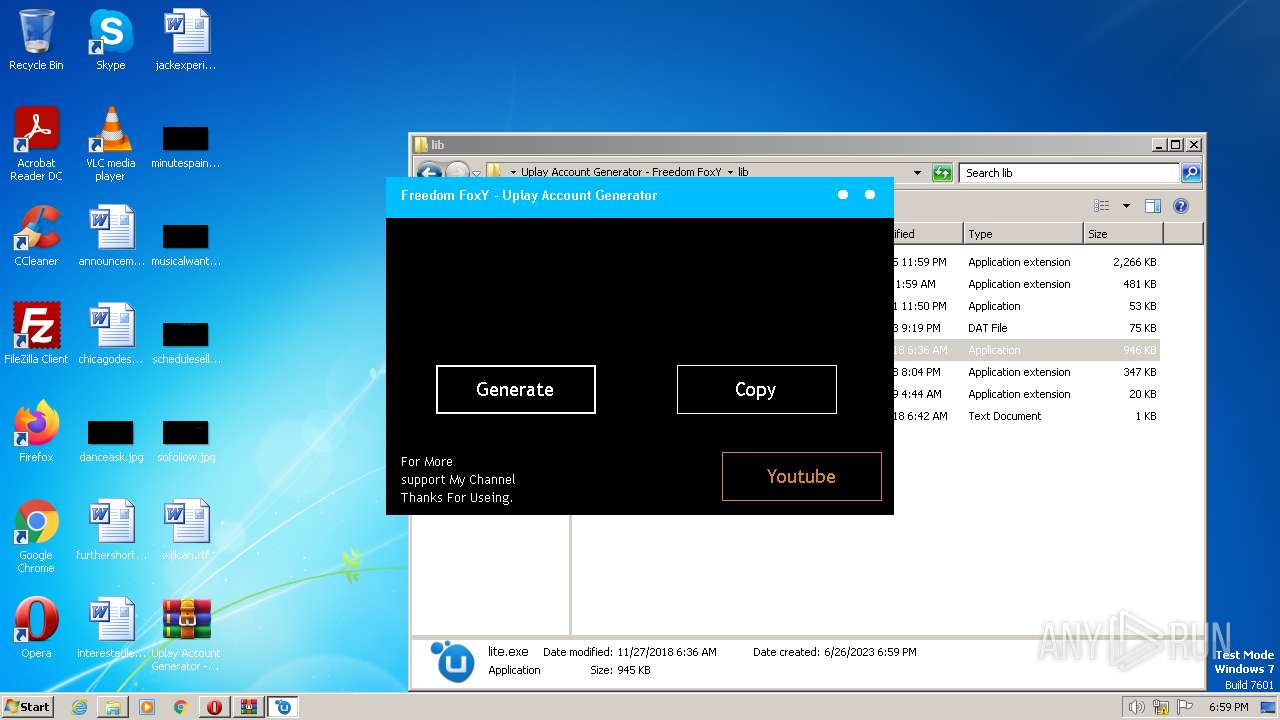Image resolution: width=1280 pixels, height=720 pixels.
Task: Select the 347 KB Application extension row
Action: [1026, 372]
